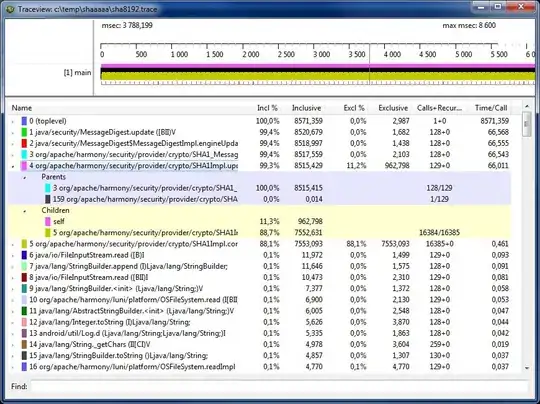Expand row 6 FileInputStream.read ([B)I
This screenshot has height=404, width=540.
[x=13, y=256]
